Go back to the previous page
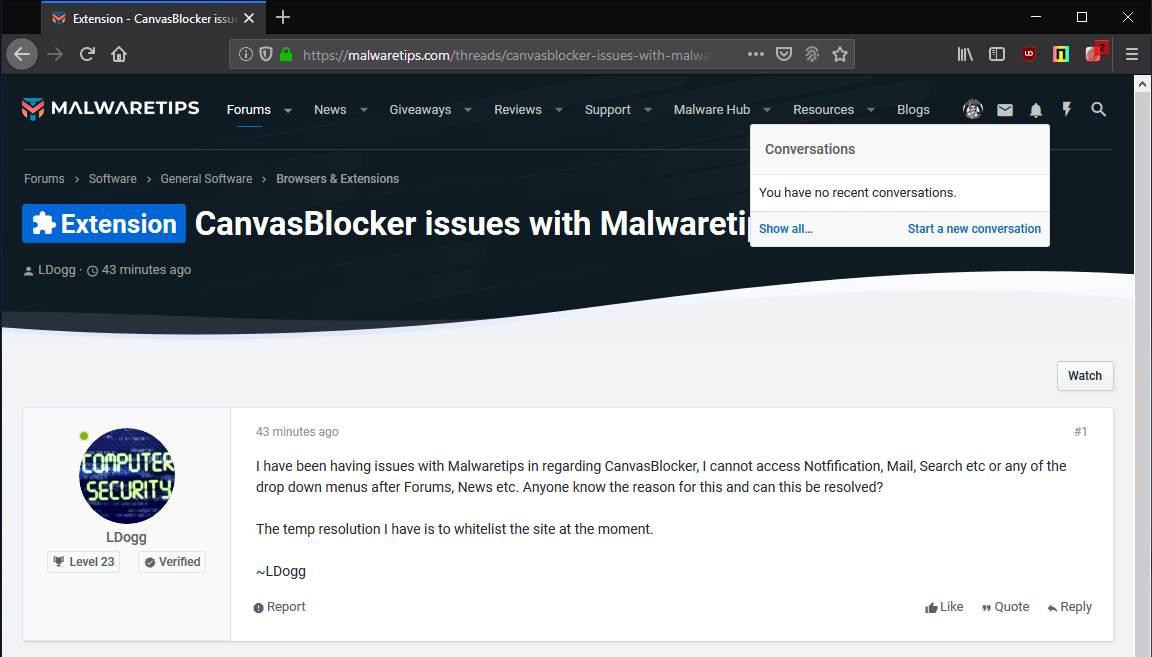Screen dimensions: 1152x657 click(22, 54)
